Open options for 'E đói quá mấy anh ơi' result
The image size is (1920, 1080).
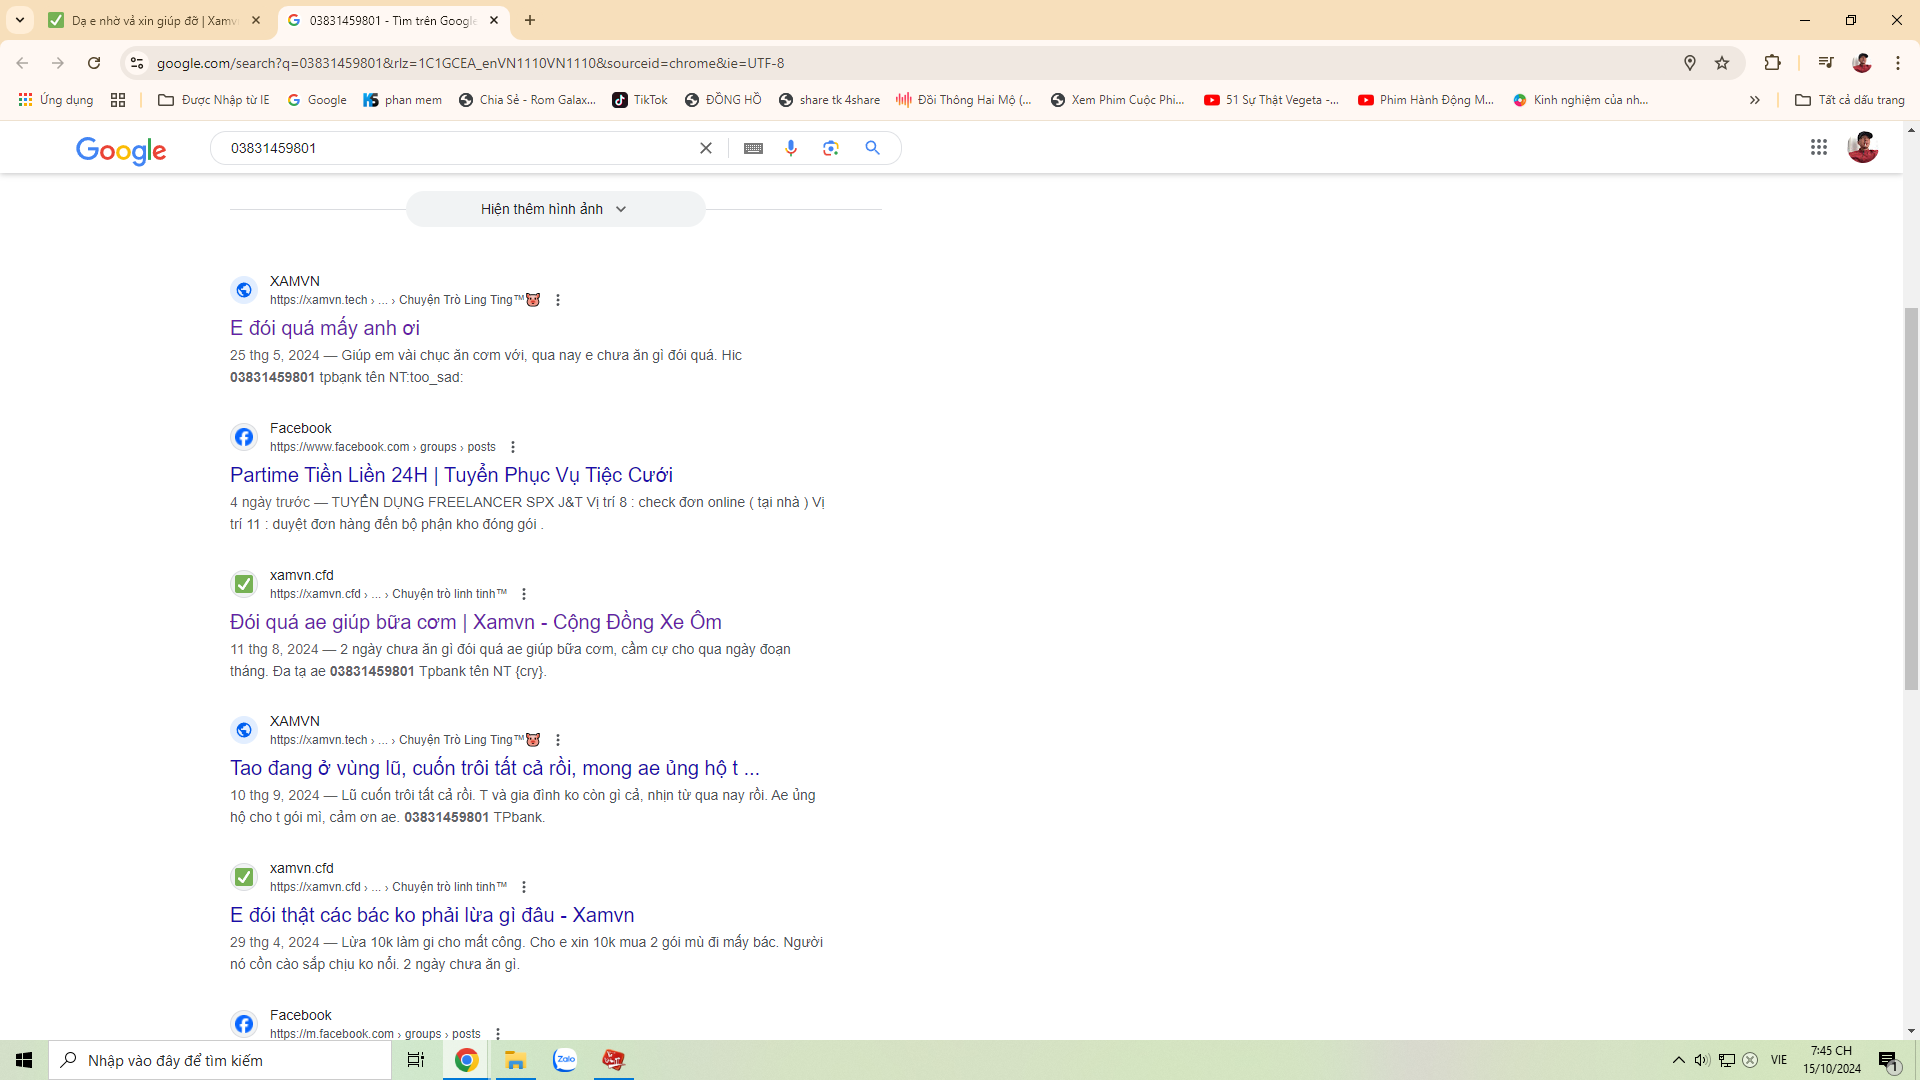click(x=558, y=300)
